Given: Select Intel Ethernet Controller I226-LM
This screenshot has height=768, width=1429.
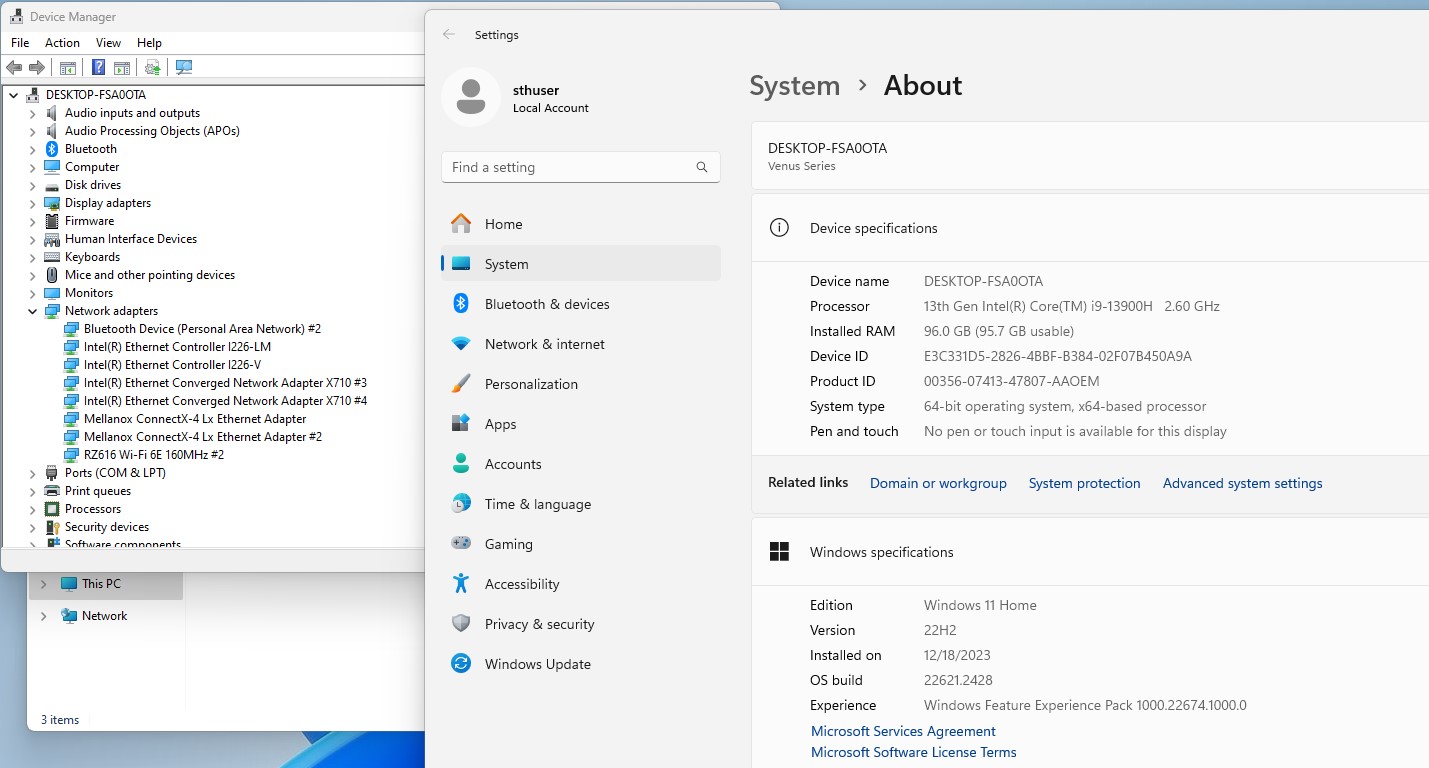Looking at the screenshot, I should click(x=177, y=347).
